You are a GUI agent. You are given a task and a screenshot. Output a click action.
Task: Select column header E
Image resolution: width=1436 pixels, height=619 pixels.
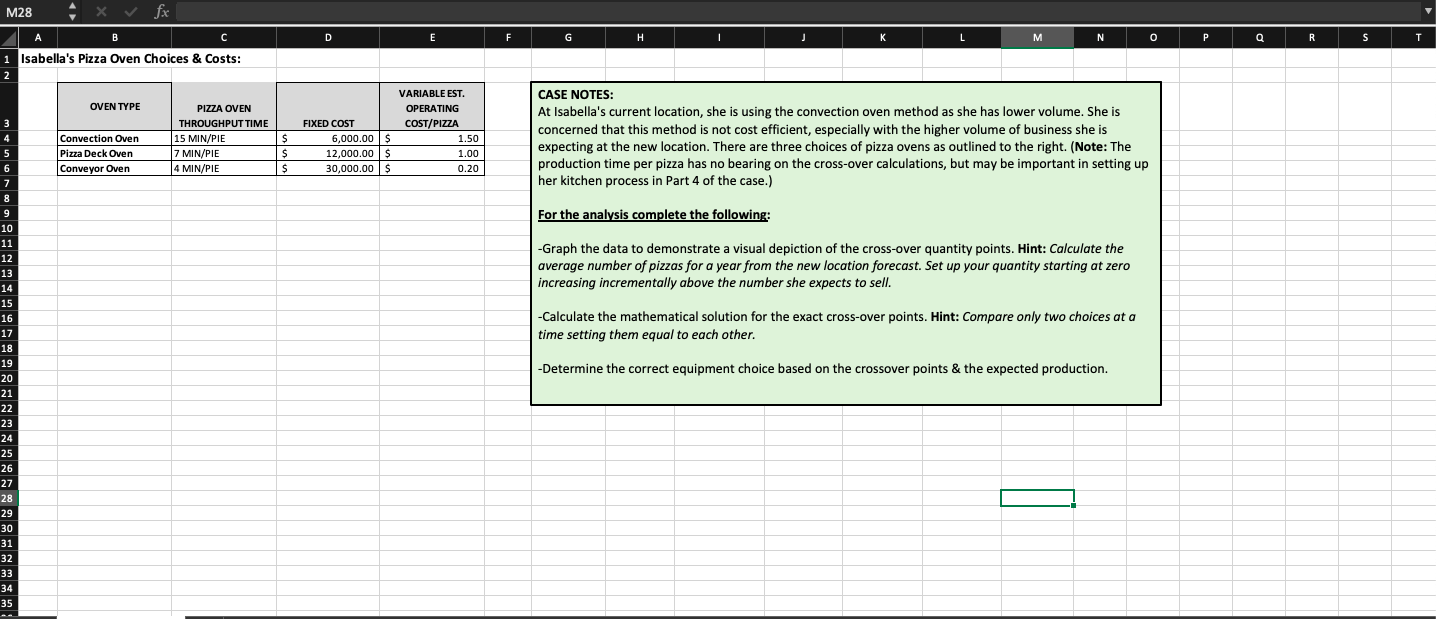click(432, 40)
